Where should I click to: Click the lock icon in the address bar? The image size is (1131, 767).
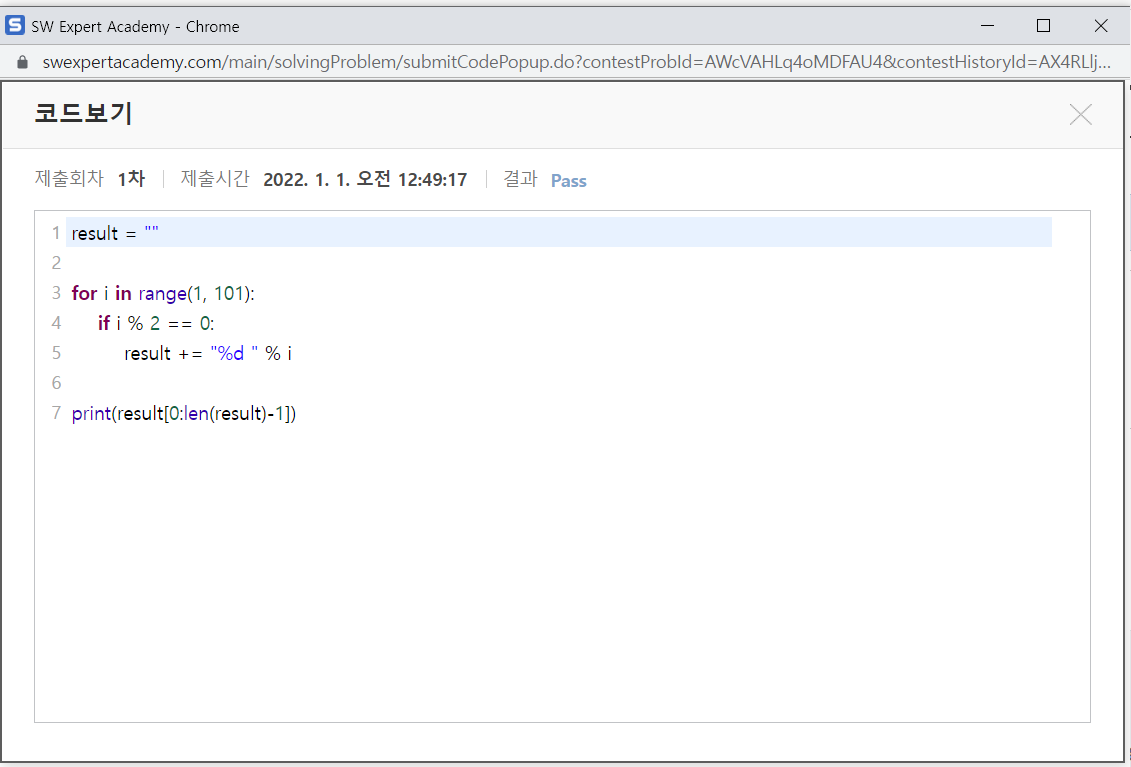(22, 62)
